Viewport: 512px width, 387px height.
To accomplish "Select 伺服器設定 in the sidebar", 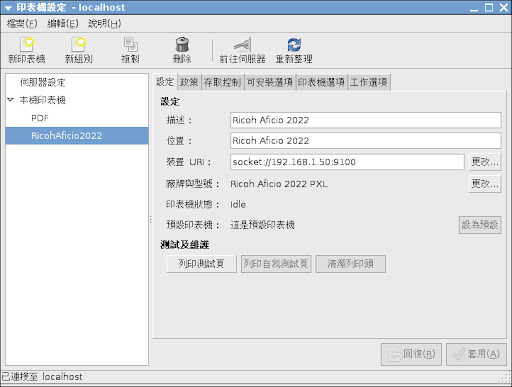I will [42, 82].
